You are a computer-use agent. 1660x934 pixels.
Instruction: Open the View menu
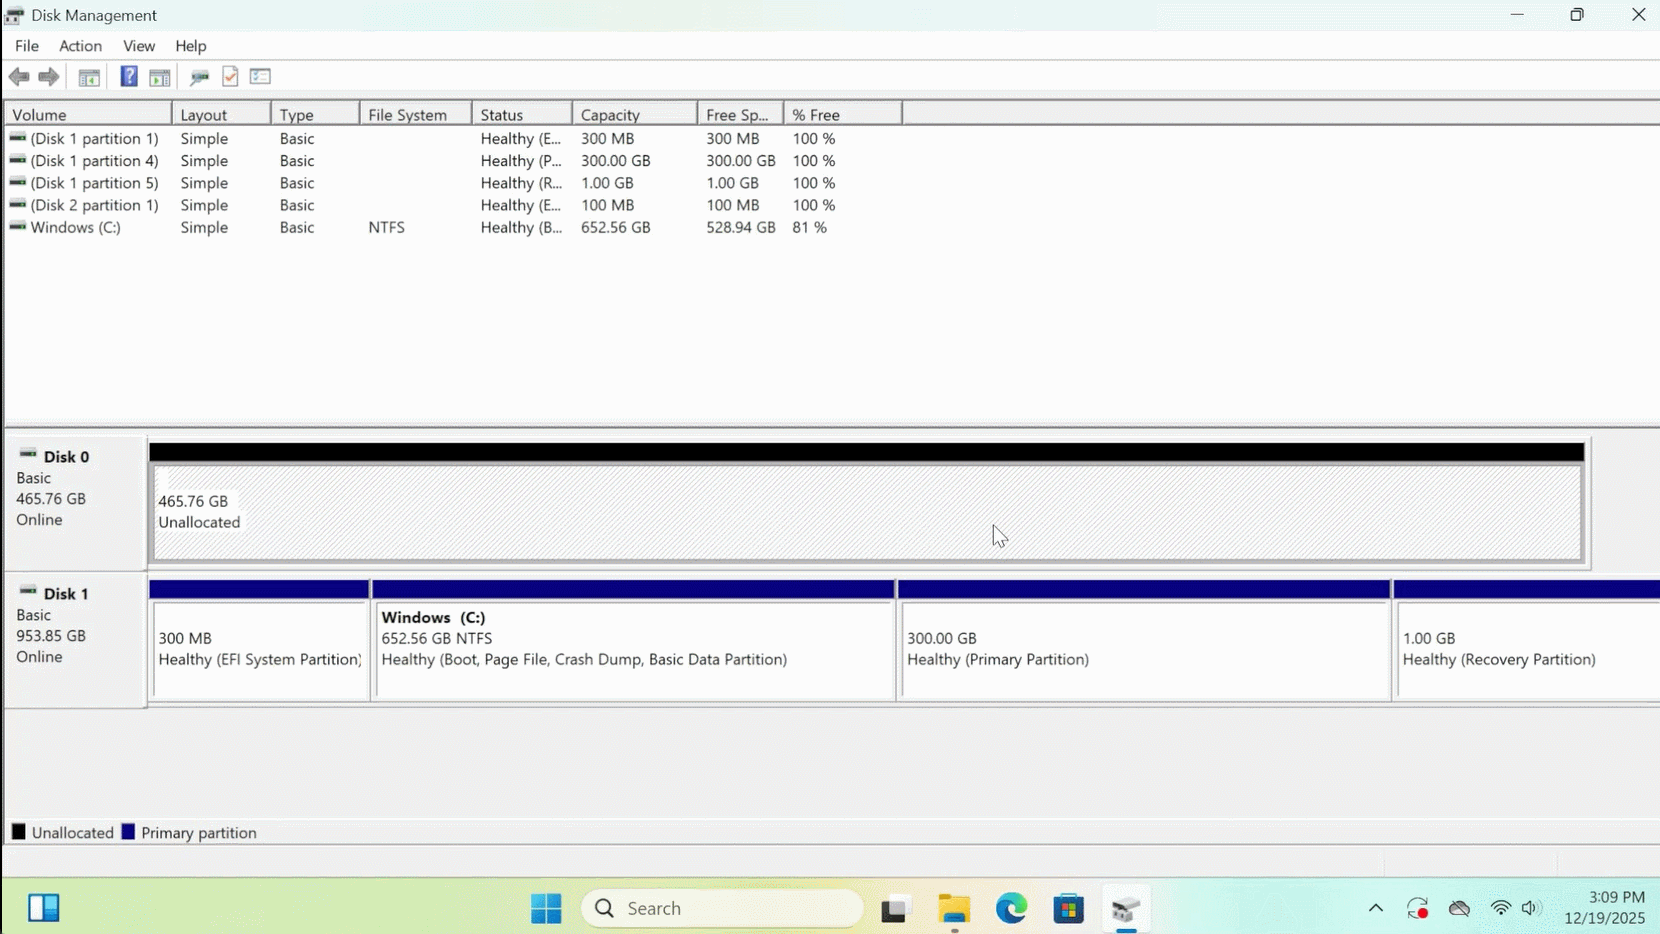pyautogui.click(x=139, y=46)
